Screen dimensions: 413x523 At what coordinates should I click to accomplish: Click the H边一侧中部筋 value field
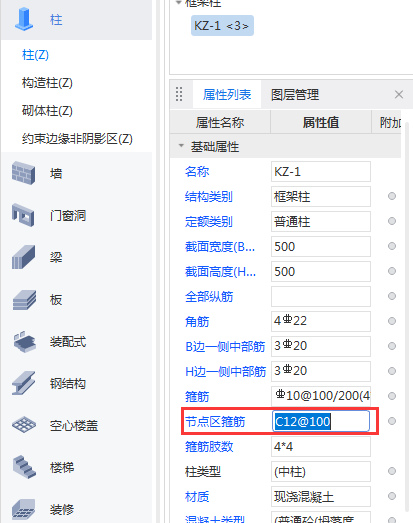coord(321,372)
